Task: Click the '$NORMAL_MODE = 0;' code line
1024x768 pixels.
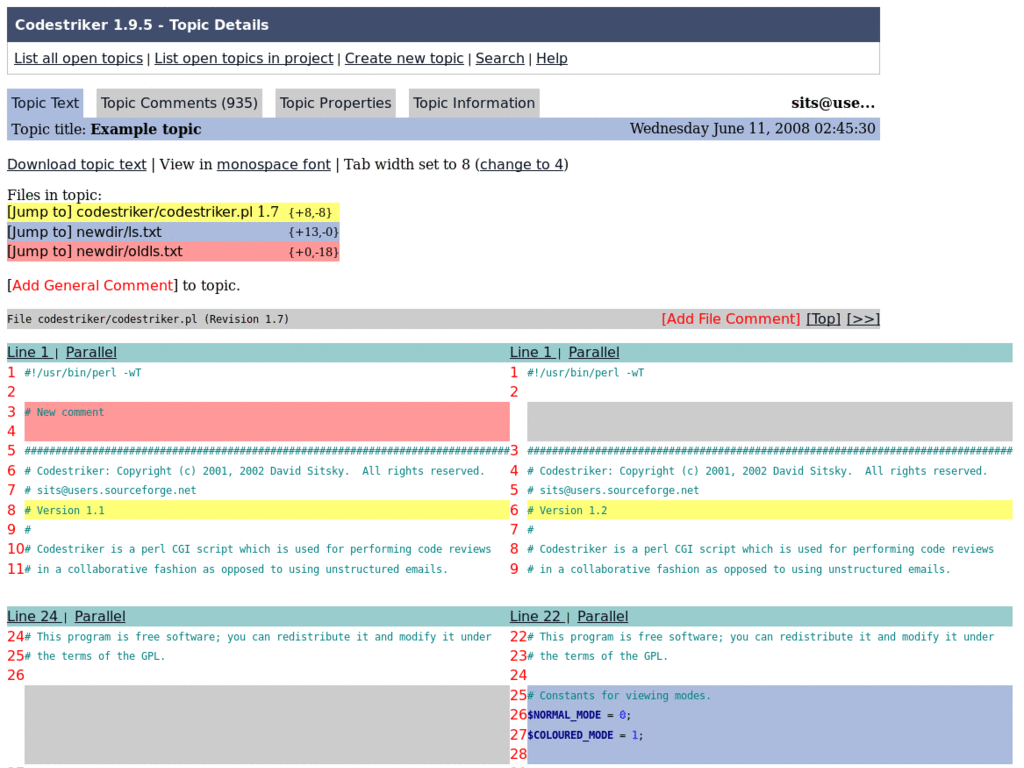Action: 579,715
